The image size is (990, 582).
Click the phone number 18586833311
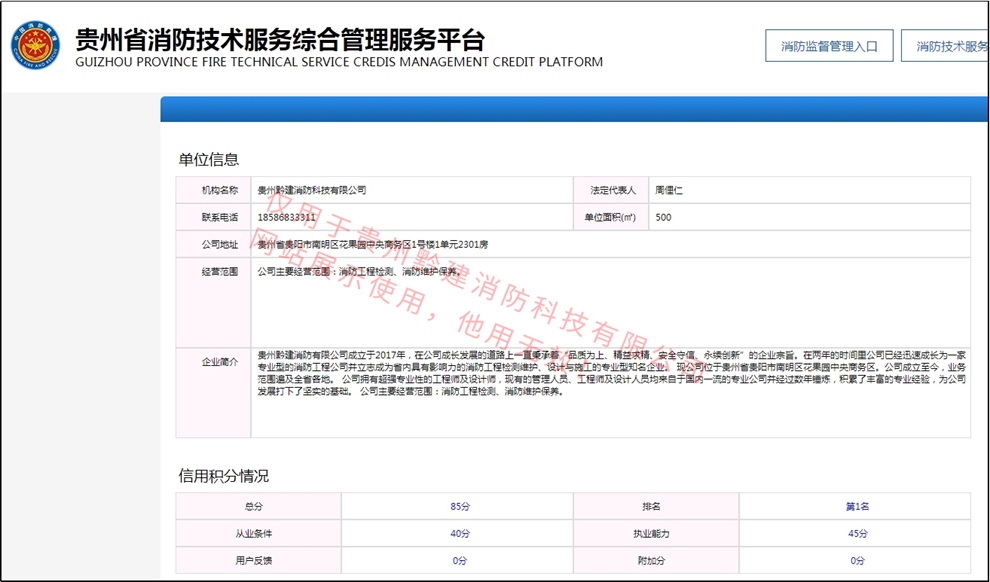pyautogui.click(x=287, y=217)
